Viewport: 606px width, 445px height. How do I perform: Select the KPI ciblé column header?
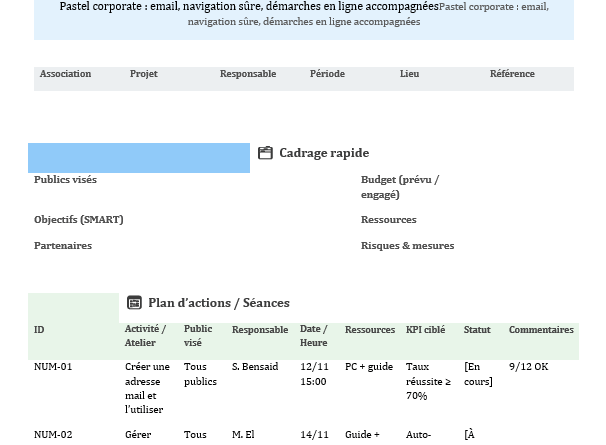point(425,330)
